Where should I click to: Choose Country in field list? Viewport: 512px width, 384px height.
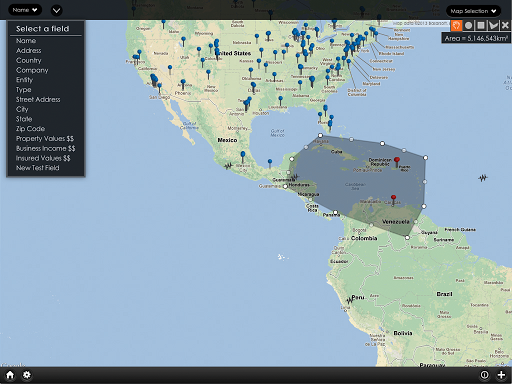coord(29,60)
